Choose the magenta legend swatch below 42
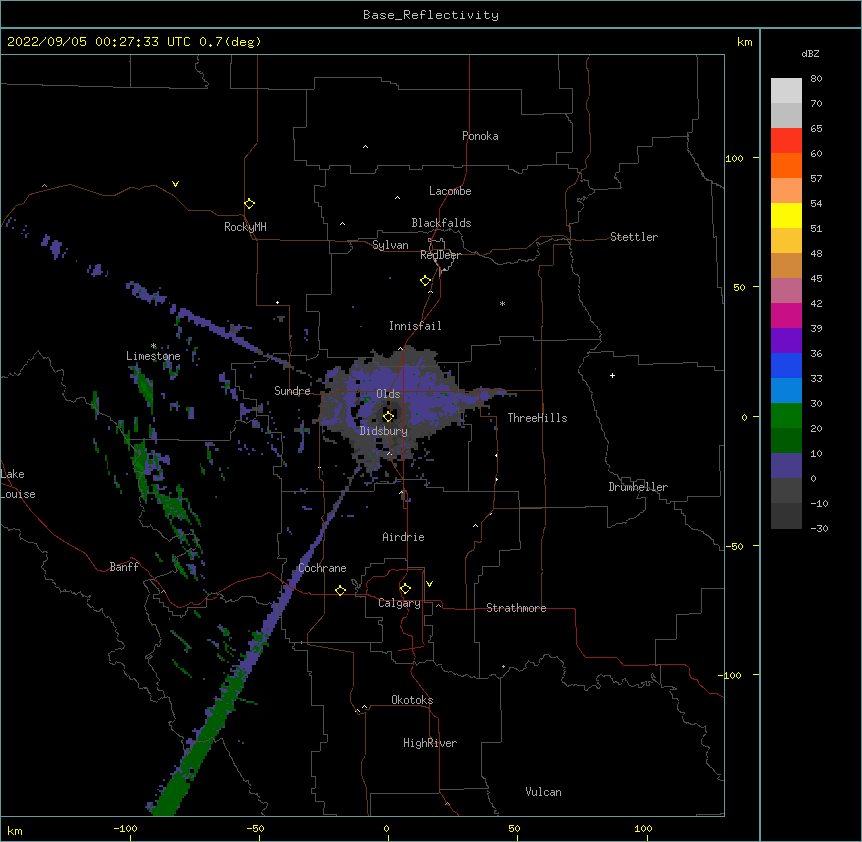The width and height of the screenshot is (862, 842). [786, 315]
